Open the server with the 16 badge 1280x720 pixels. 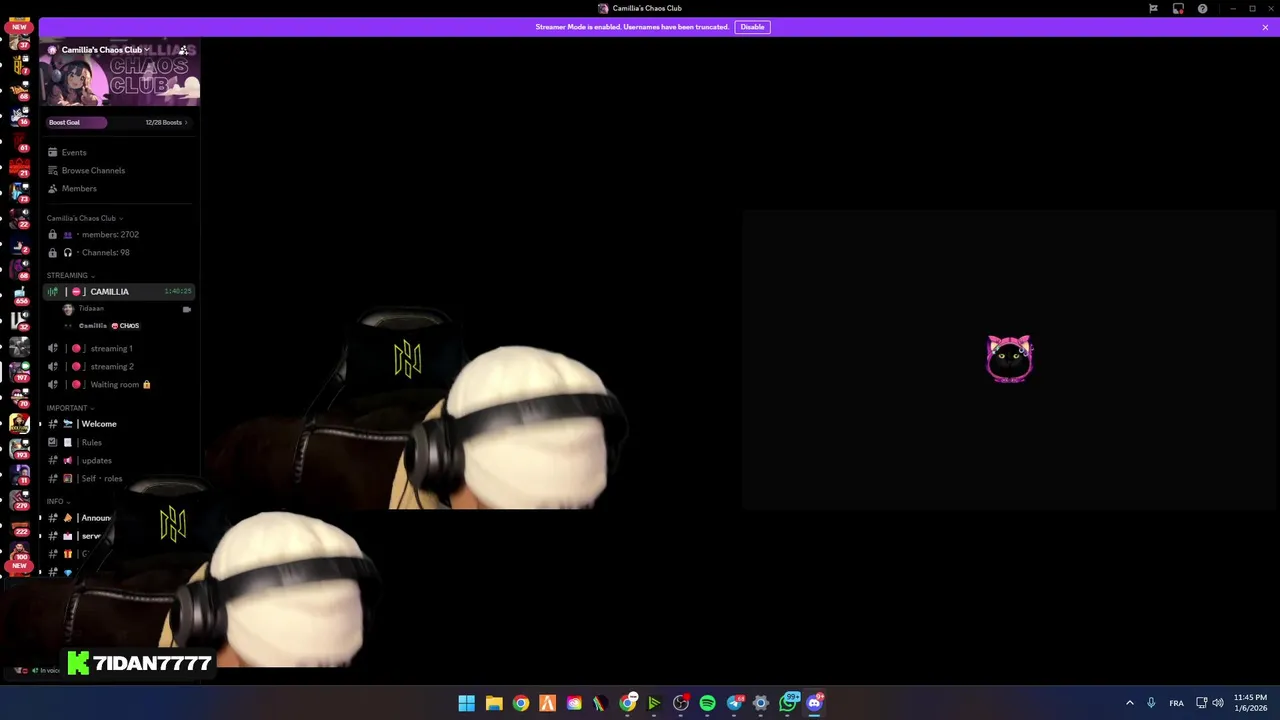(19, 115)
